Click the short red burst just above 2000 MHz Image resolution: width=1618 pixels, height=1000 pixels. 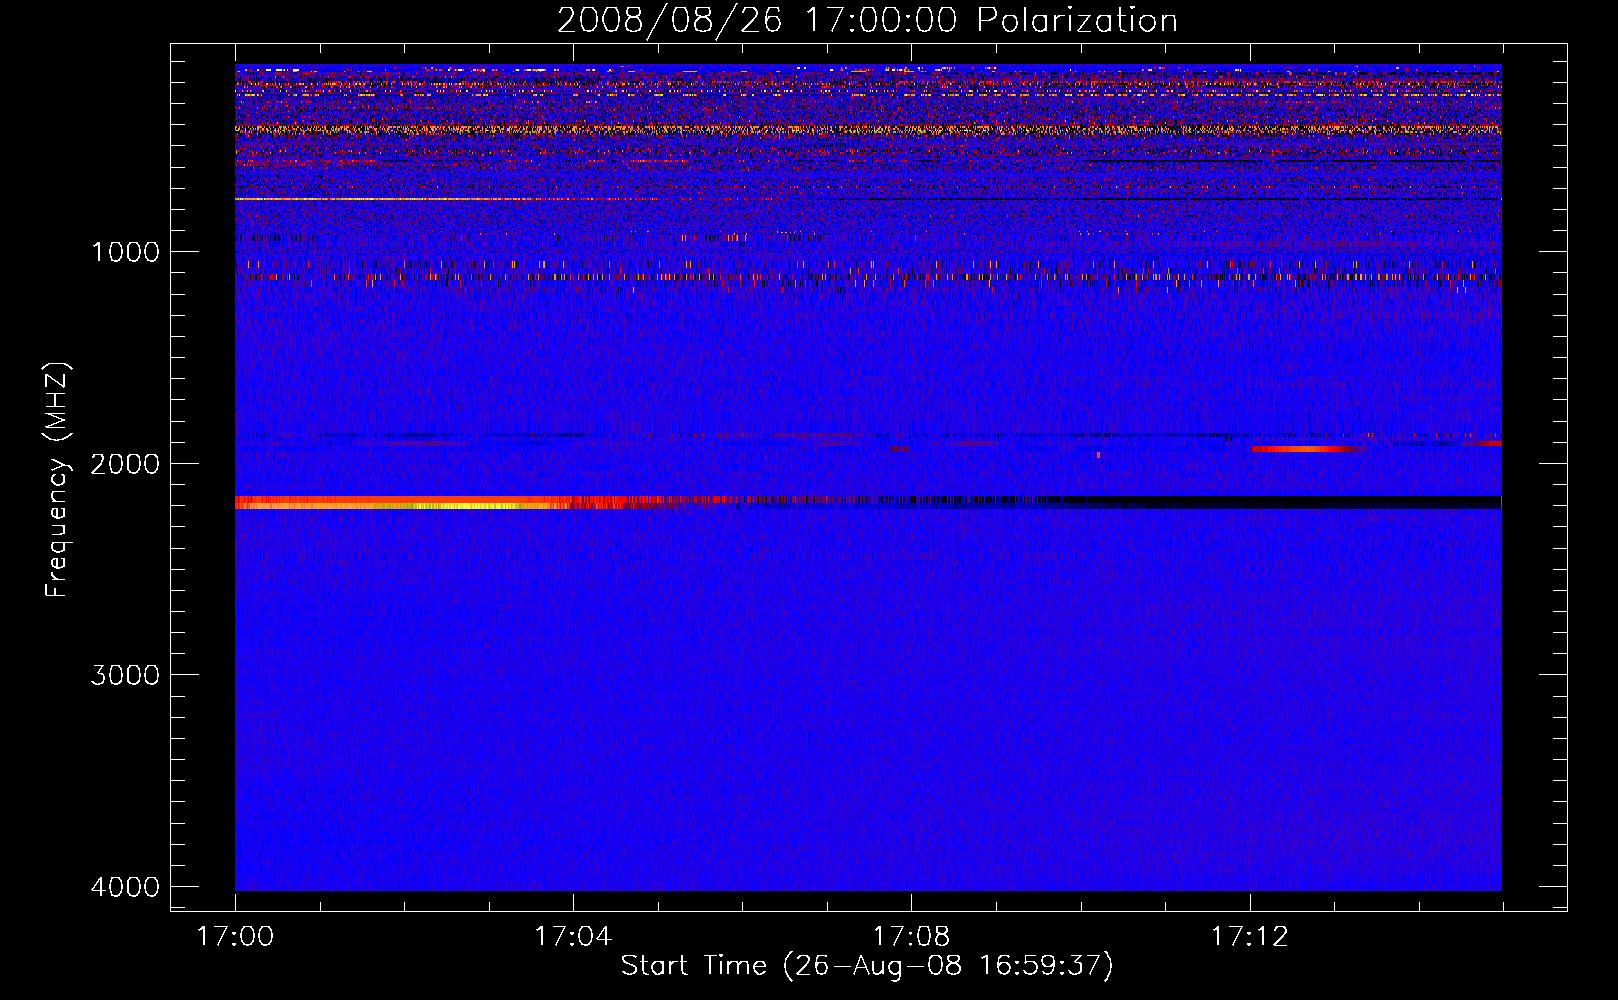(x=1308, y=449)
